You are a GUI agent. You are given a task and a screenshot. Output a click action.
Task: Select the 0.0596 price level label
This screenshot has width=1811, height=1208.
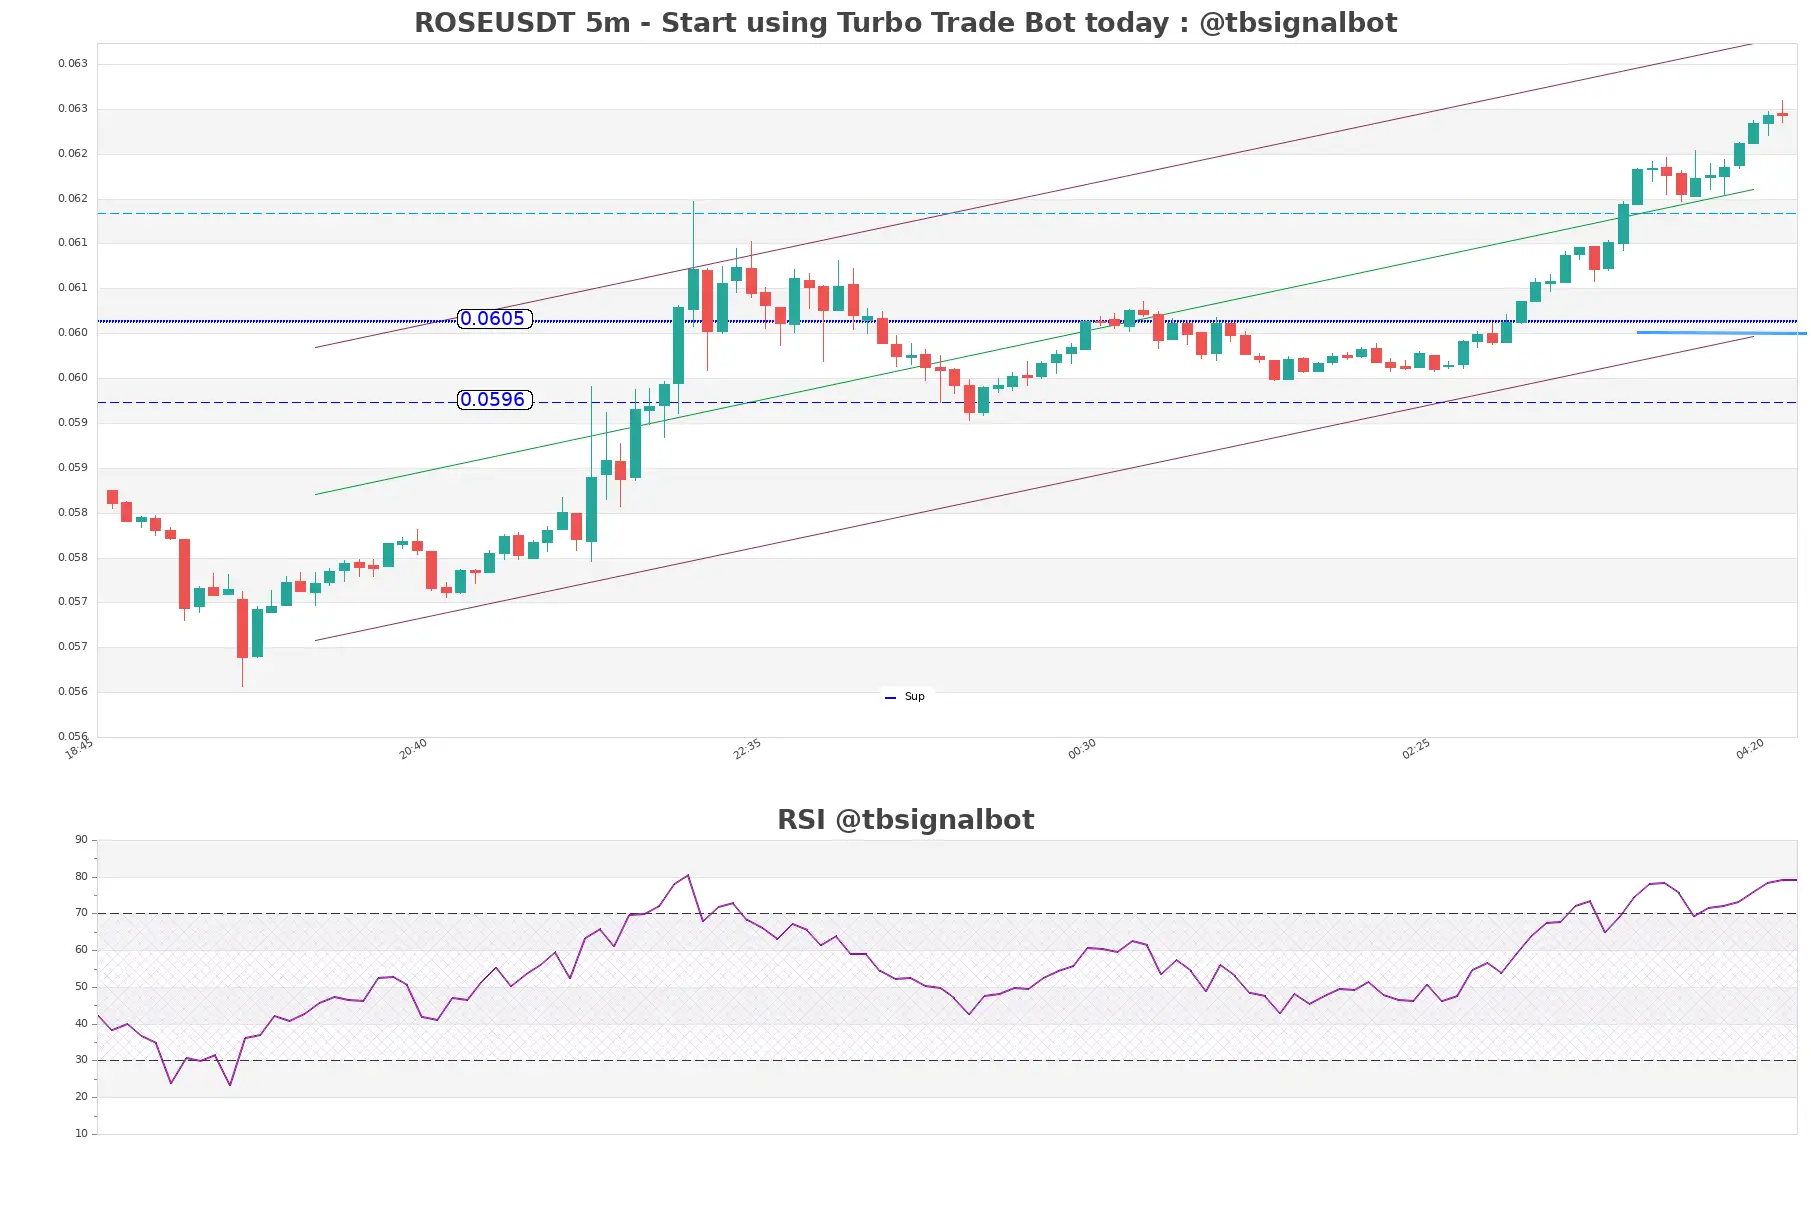click(494, 400)
